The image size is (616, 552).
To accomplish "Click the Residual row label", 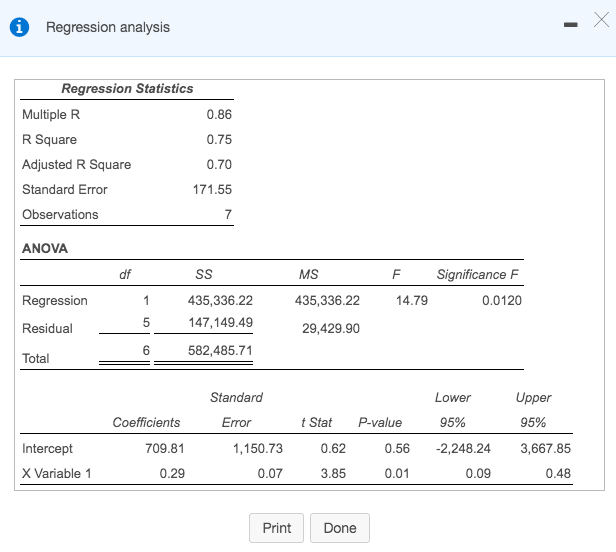I will coord(48,328).
